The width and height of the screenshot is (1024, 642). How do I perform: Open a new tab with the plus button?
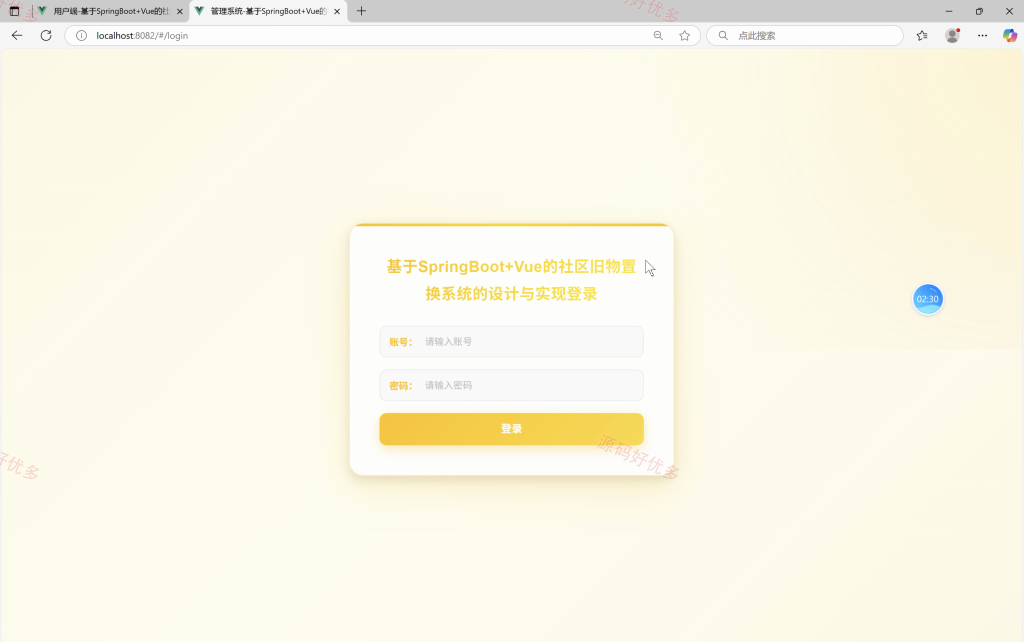pos(361,11)
